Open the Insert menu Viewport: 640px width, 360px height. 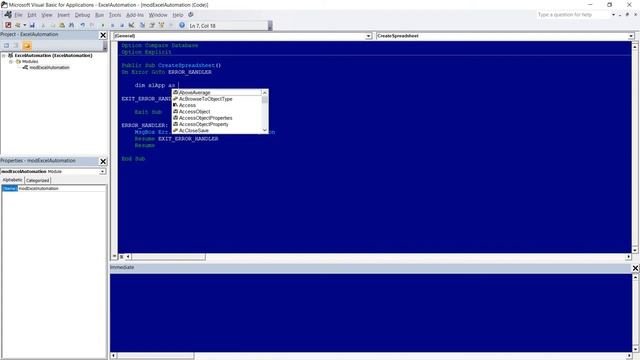(63, 15)
